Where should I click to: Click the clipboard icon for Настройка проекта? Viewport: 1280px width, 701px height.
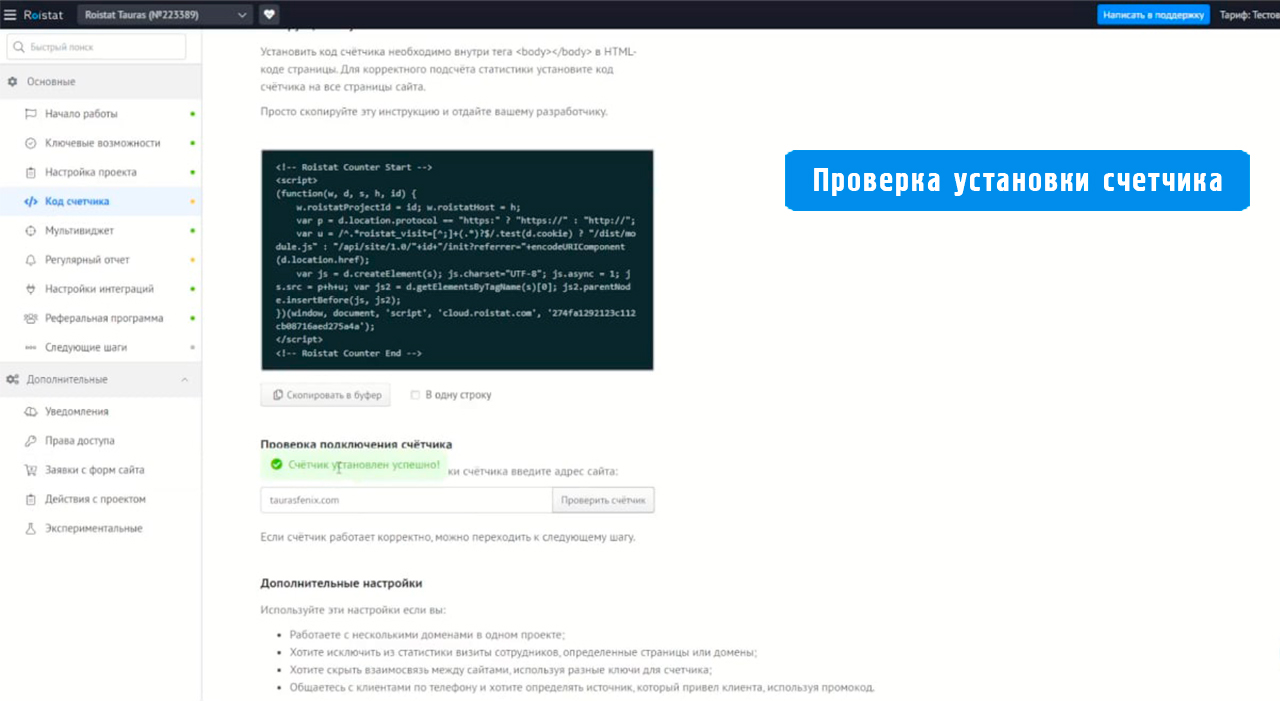tap(31, 172)
